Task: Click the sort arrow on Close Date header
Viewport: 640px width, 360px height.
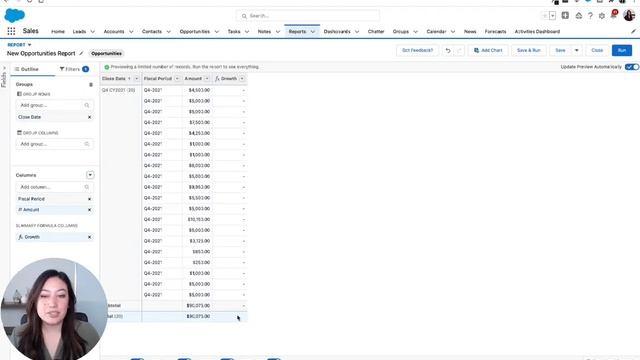Action: pos(129,78)
